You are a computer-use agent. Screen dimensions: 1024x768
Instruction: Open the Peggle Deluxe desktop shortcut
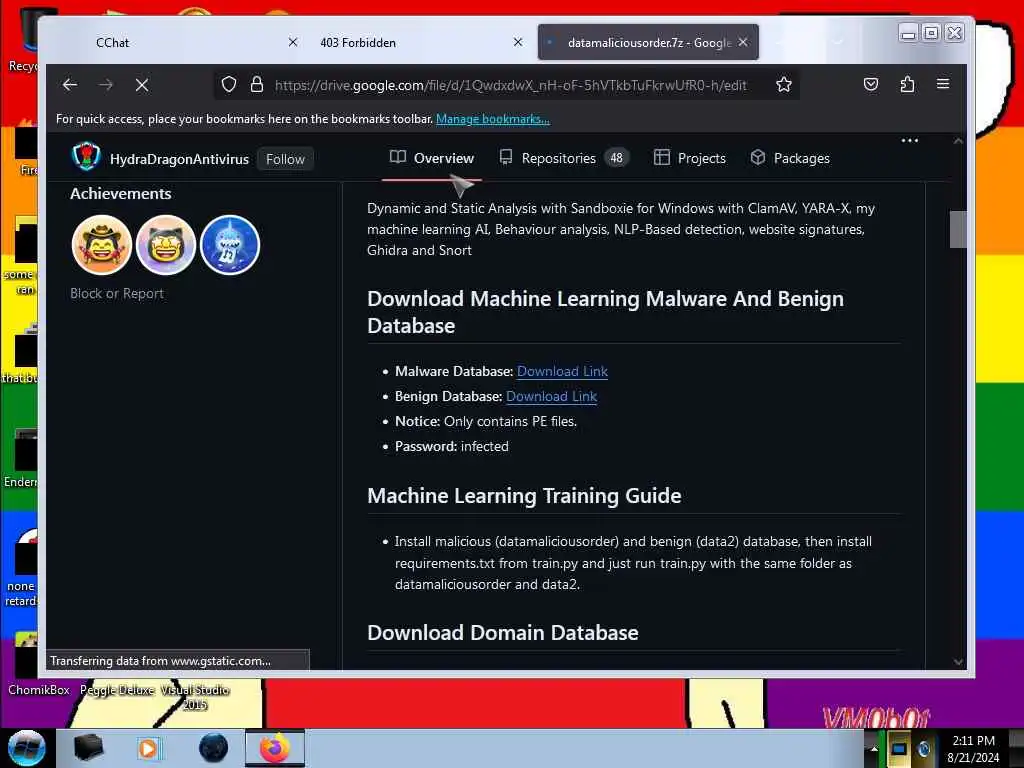(x=117, y=690)
